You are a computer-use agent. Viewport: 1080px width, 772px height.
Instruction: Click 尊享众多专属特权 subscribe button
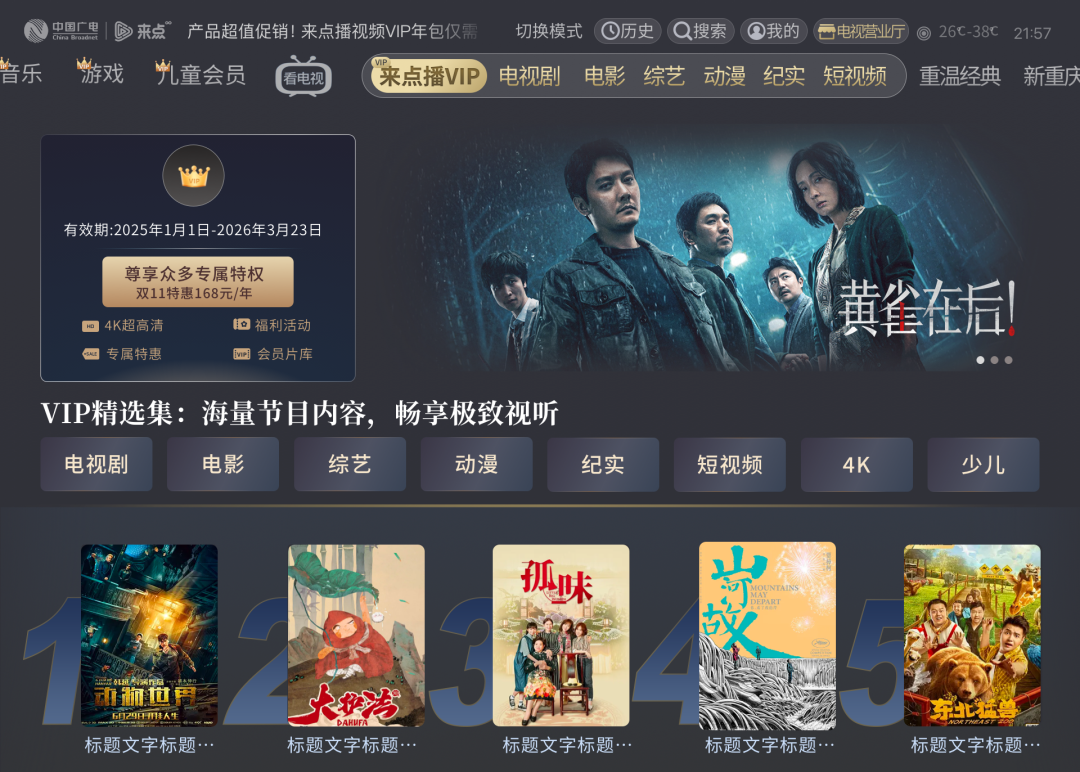click(x=198, y=282)
